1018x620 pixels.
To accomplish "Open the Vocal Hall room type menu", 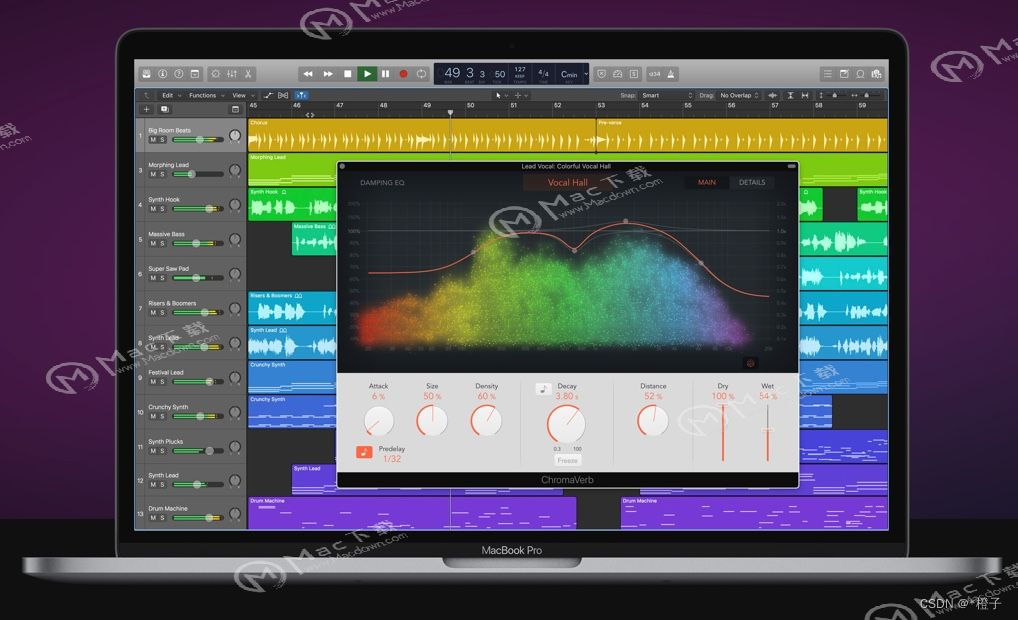I will [567, 182].
